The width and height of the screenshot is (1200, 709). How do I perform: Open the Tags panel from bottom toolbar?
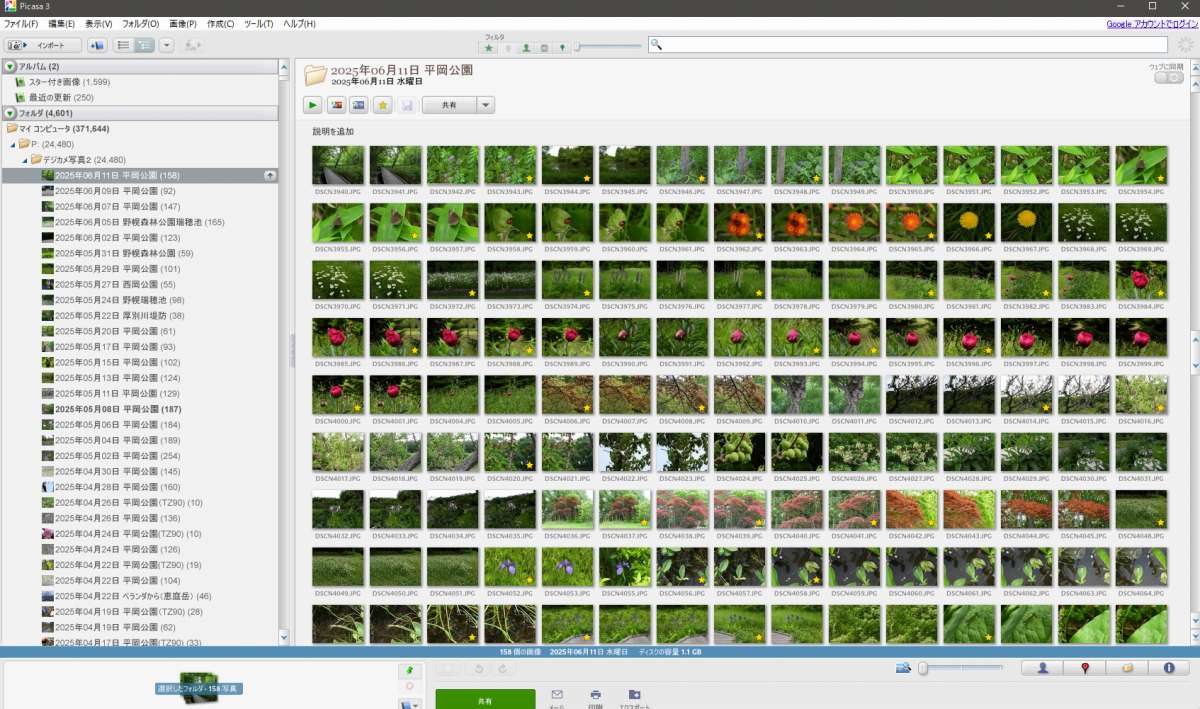(x=1127, y=668)
